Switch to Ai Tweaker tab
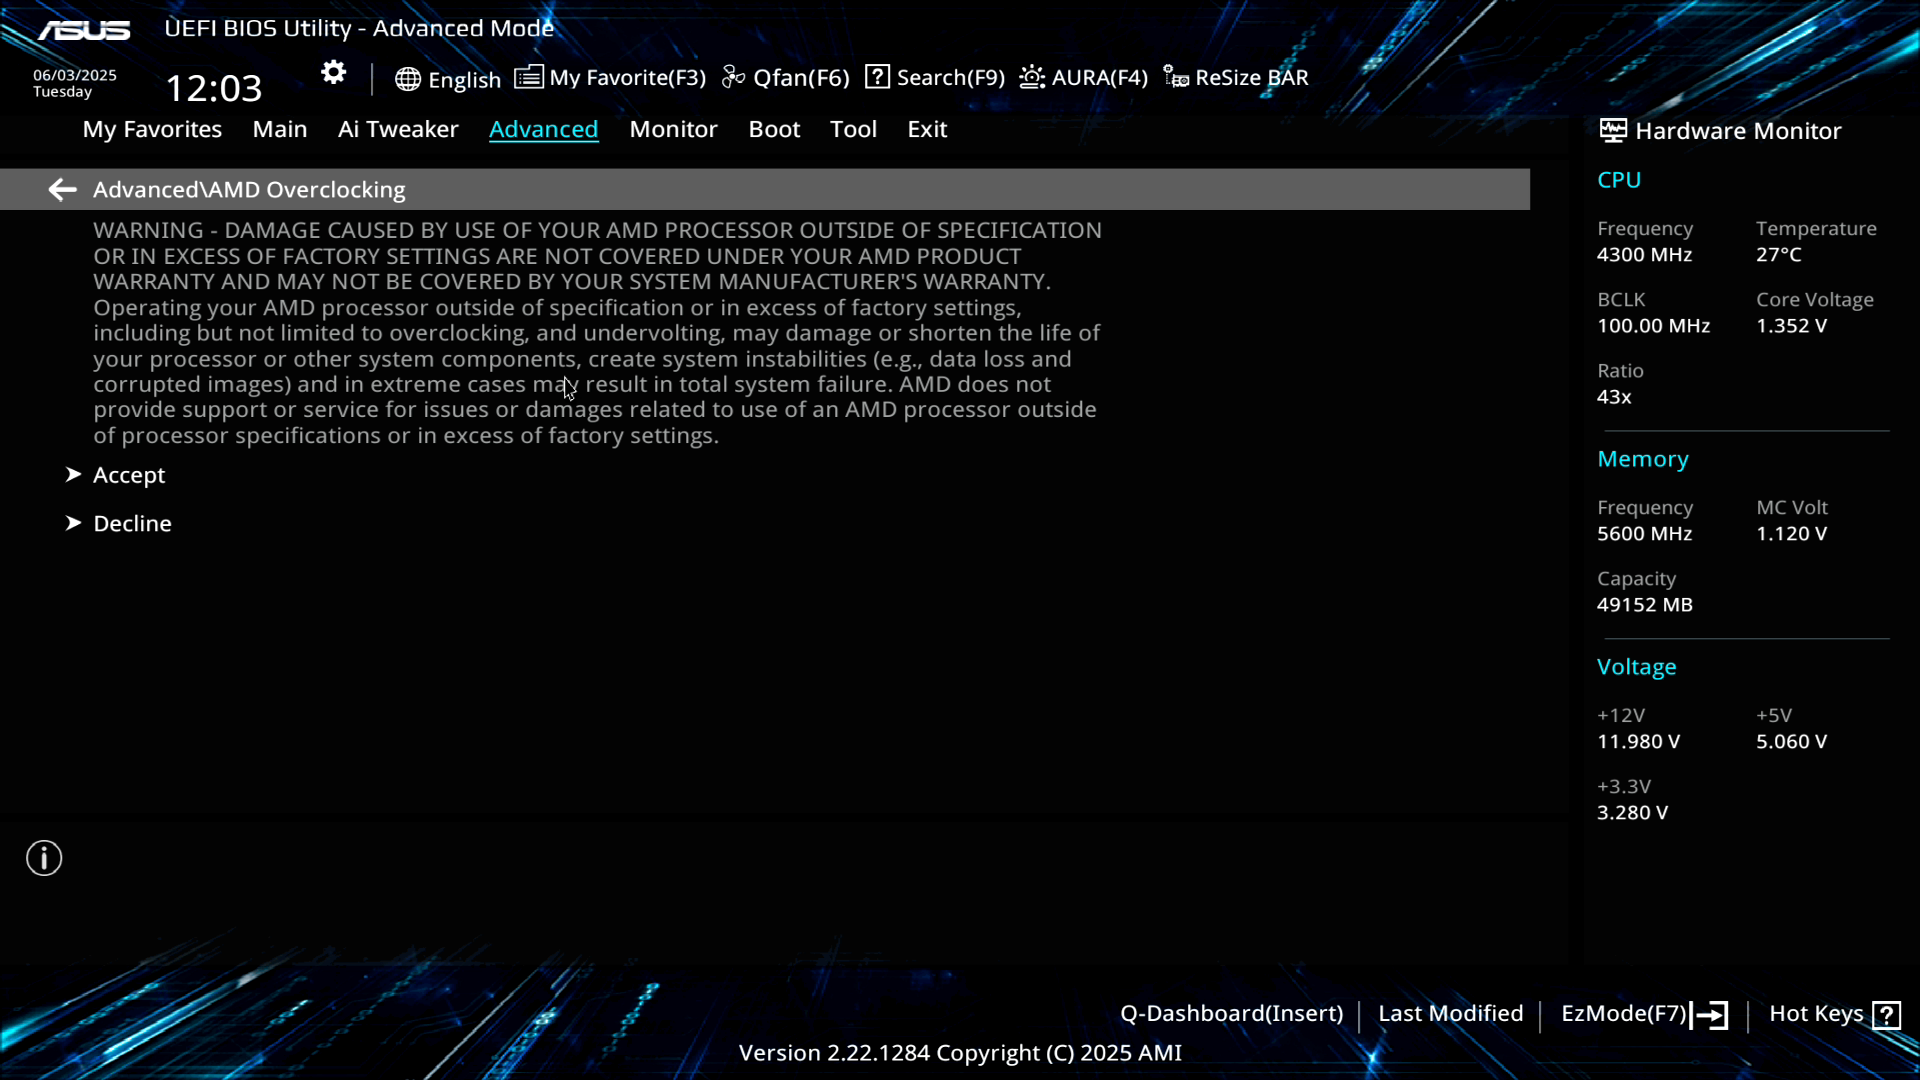Screen dimensions: 1920x1080 coord(398,129)
